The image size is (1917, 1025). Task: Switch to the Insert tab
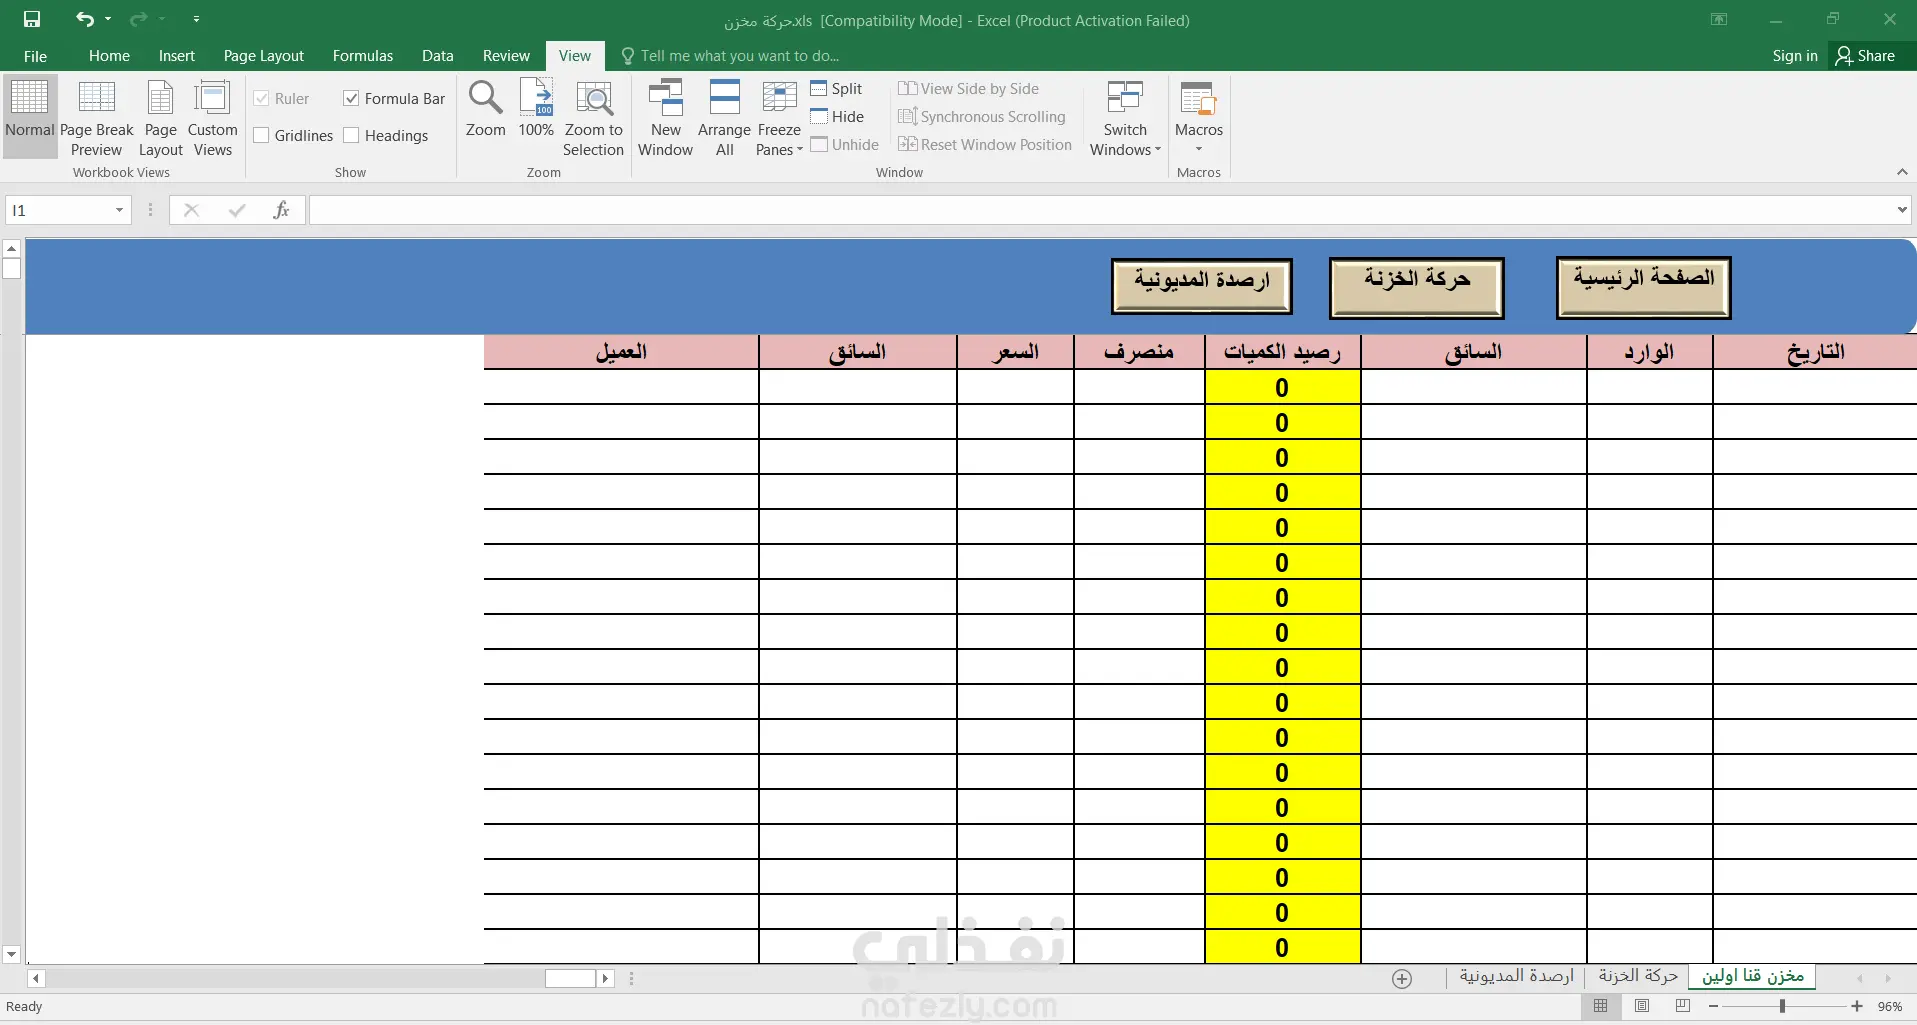tap(177, 56)
